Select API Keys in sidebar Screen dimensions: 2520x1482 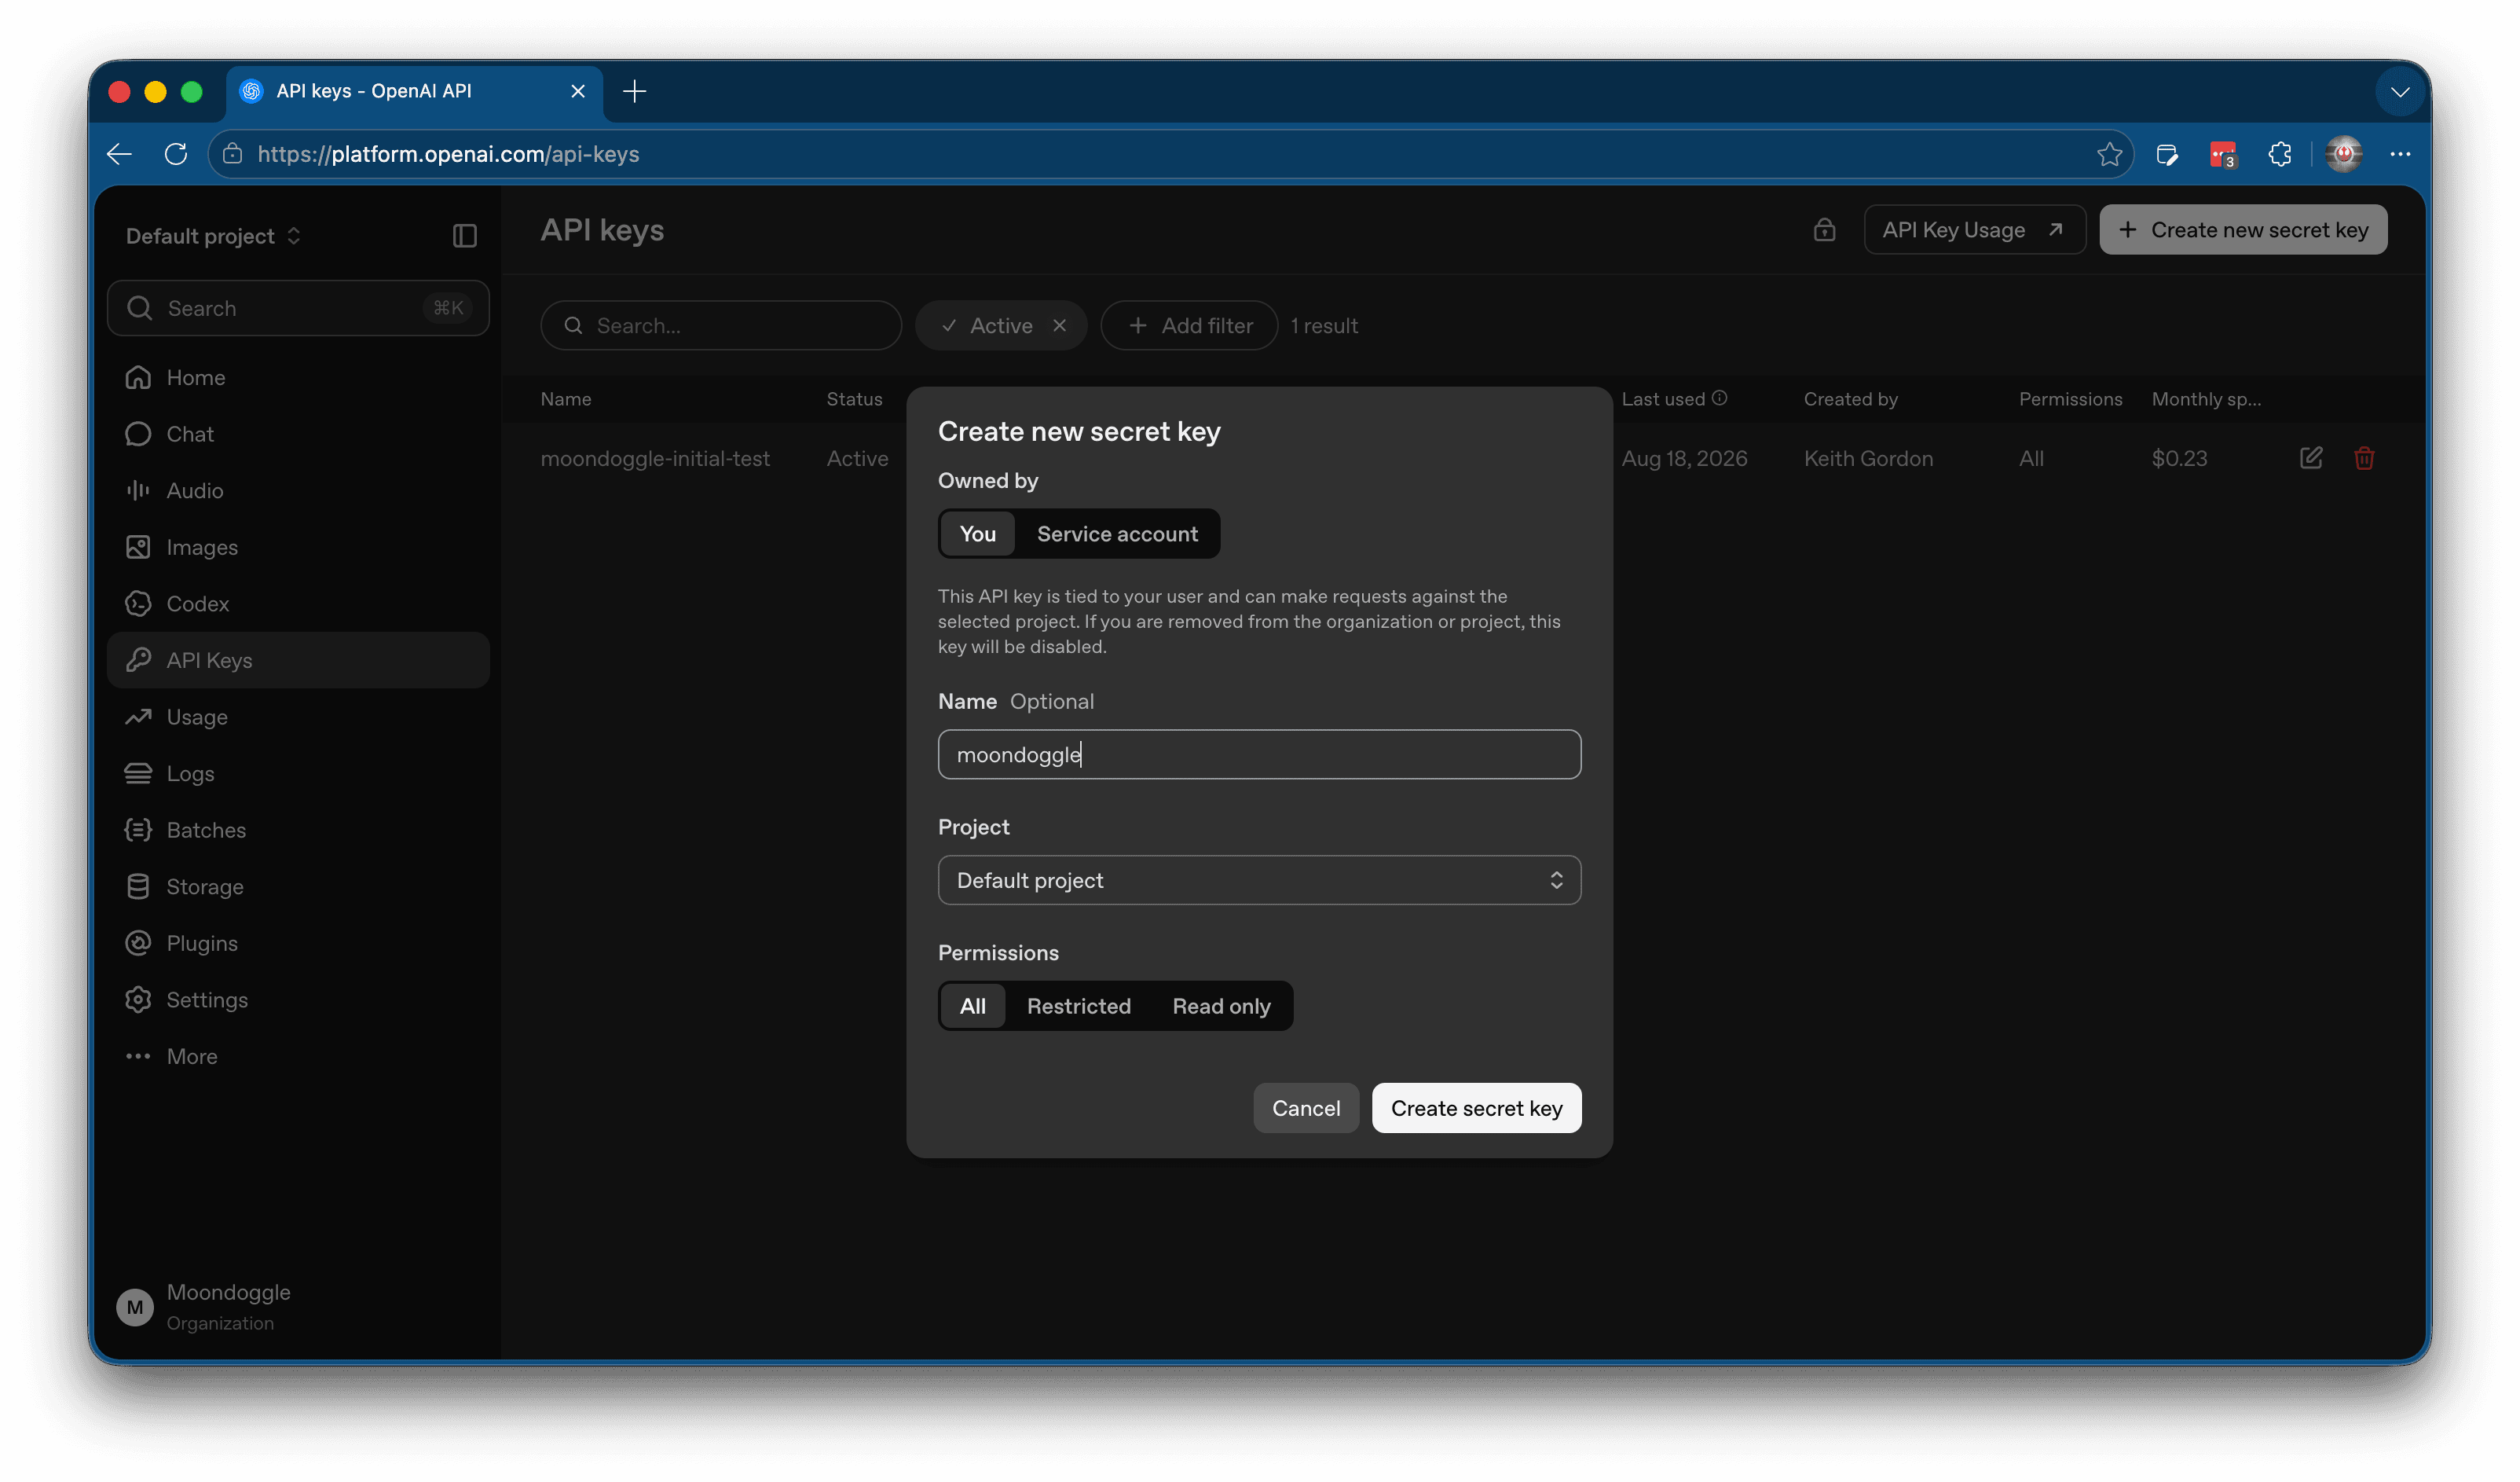click(x=298, y=660)
